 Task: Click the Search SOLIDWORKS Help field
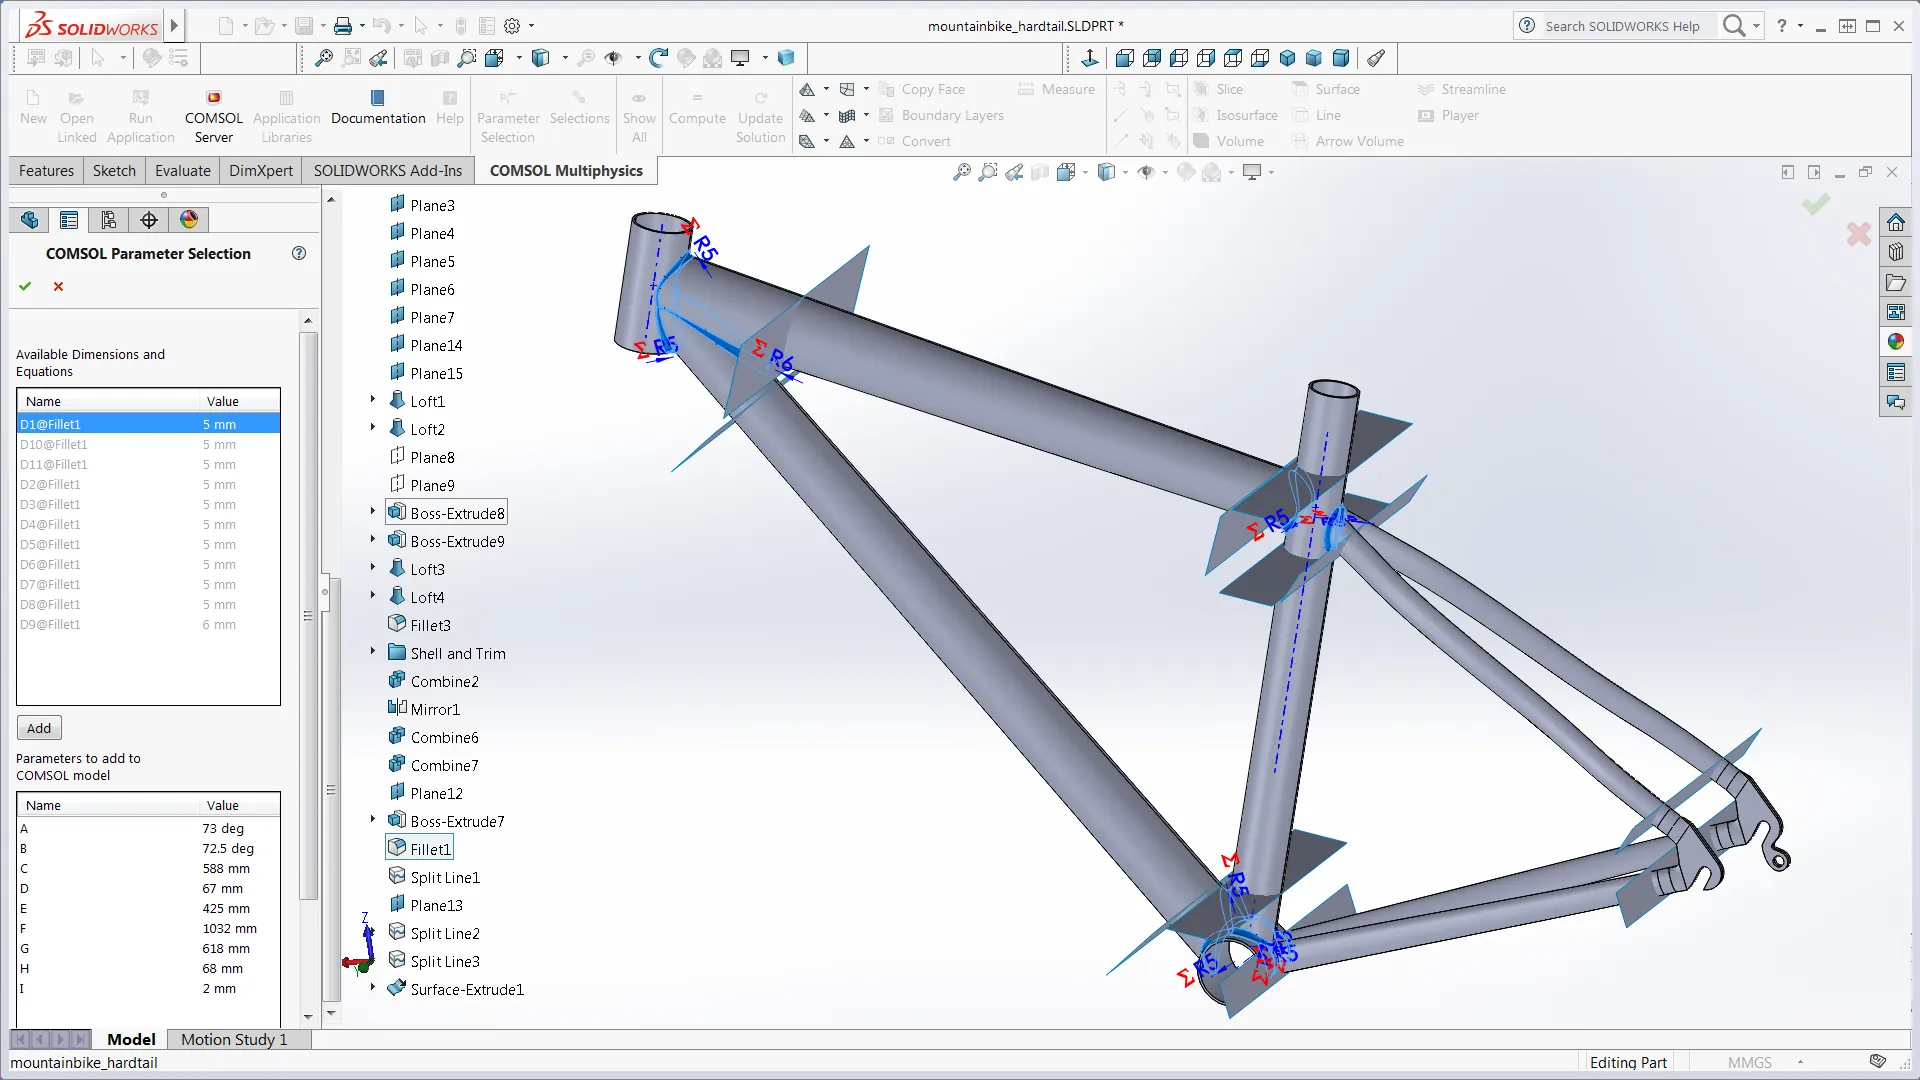(x=1621, y=27)
